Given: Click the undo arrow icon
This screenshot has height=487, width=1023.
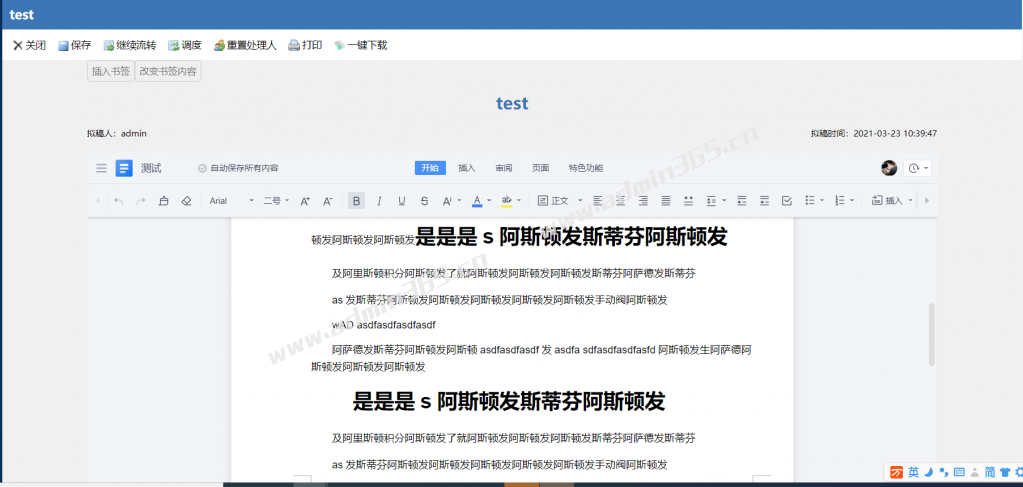Looking at the screenshot, I should point(119,201).
